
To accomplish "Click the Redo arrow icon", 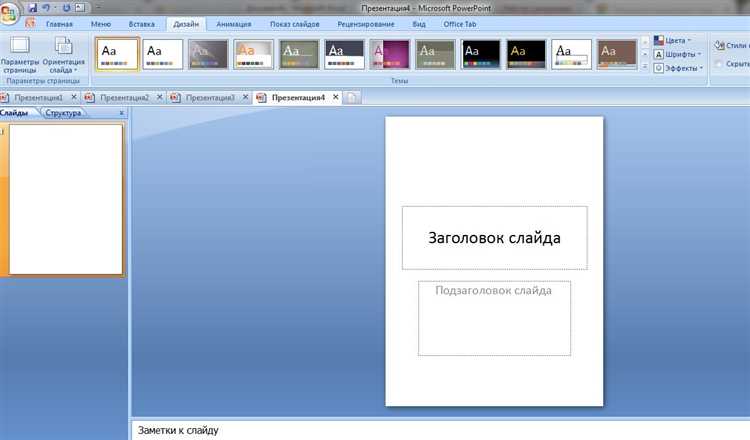I will coord(66,8).
